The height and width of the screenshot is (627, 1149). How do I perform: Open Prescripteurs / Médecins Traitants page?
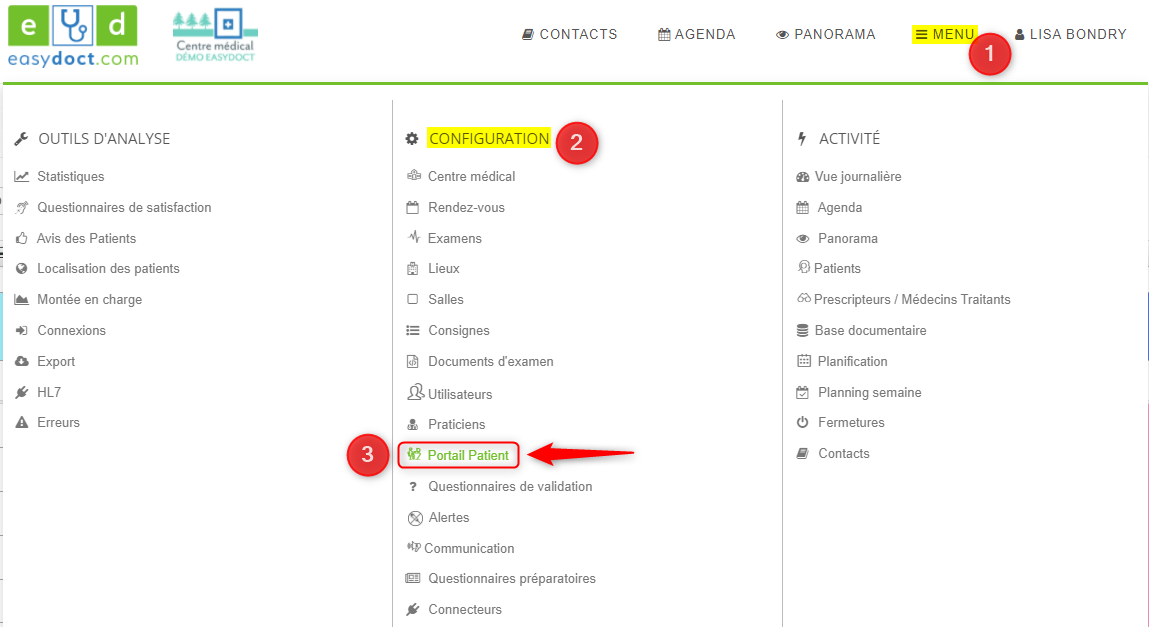click(912, 300)
